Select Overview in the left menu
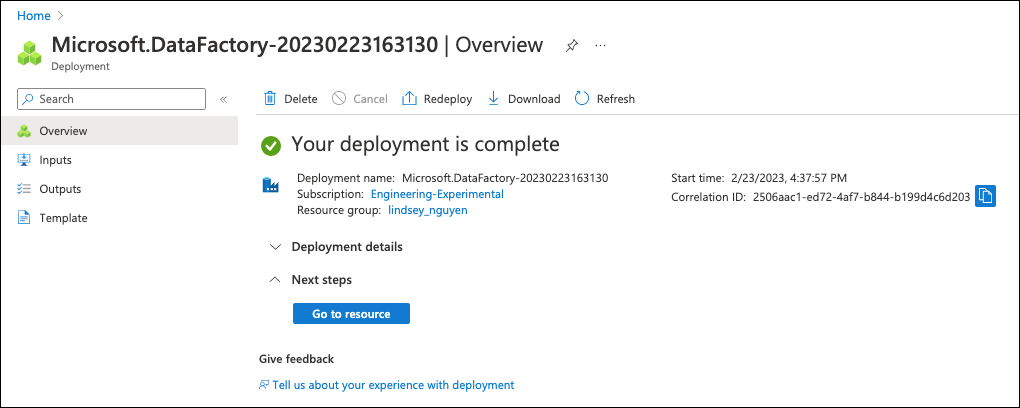The height and width of the screenshot is (408, 1020). (119, 131)
